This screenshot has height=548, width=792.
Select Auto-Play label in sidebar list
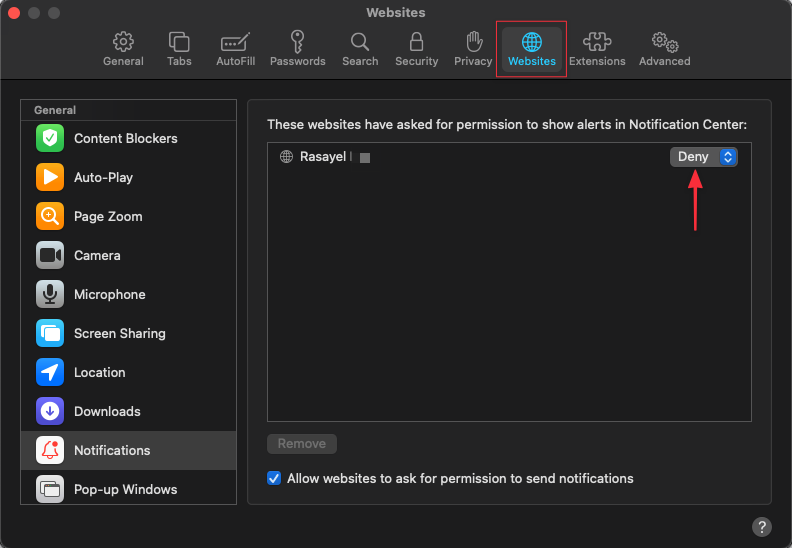[x=104, y=177]
